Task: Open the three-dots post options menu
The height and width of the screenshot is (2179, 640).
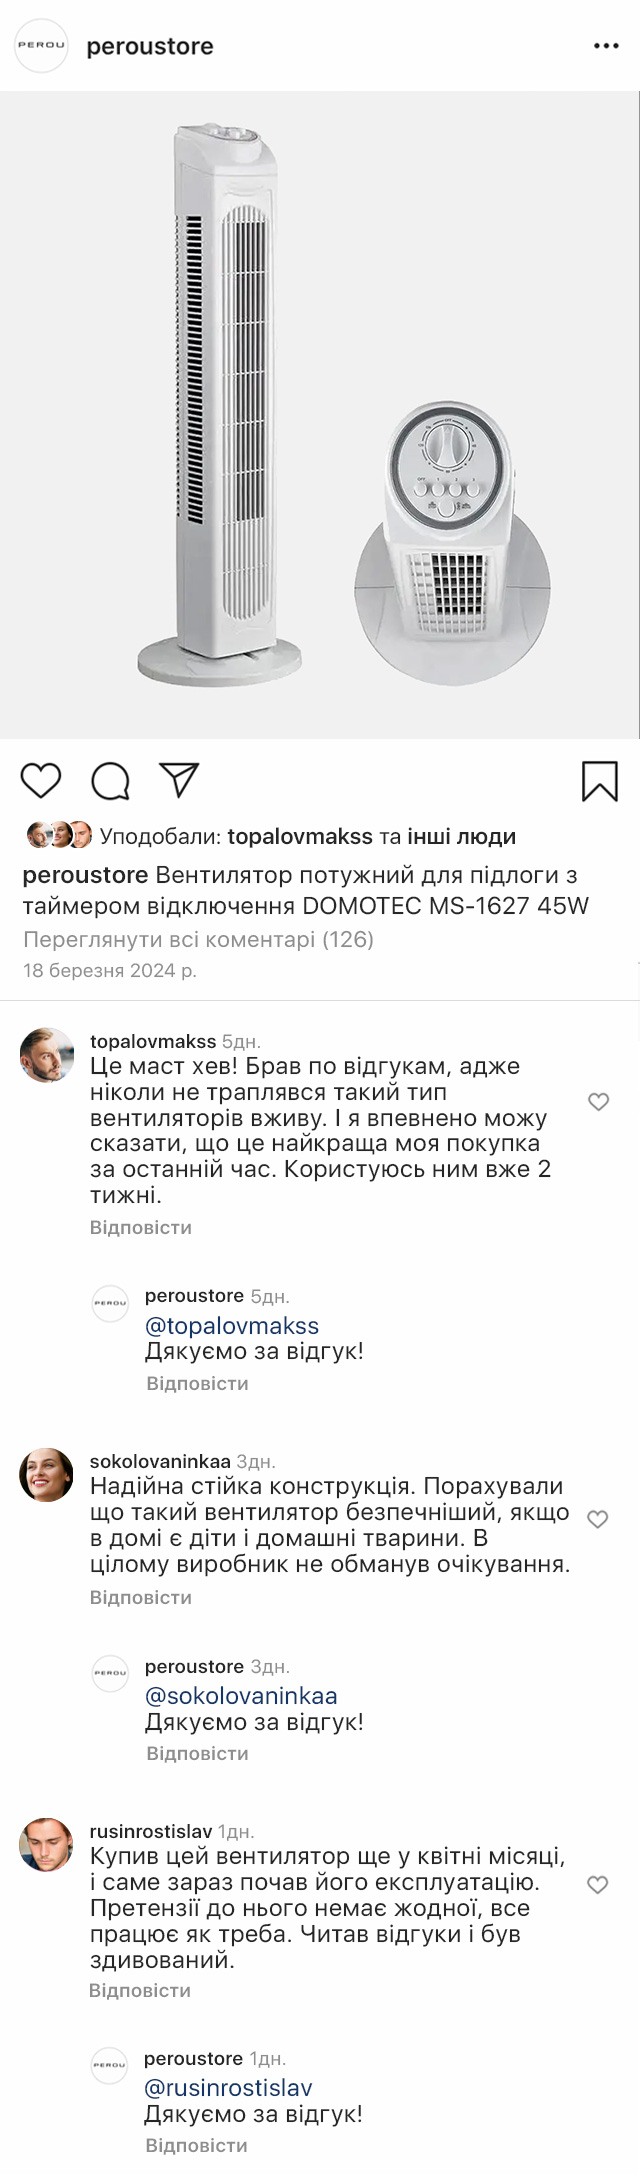Action: point(606,46)
